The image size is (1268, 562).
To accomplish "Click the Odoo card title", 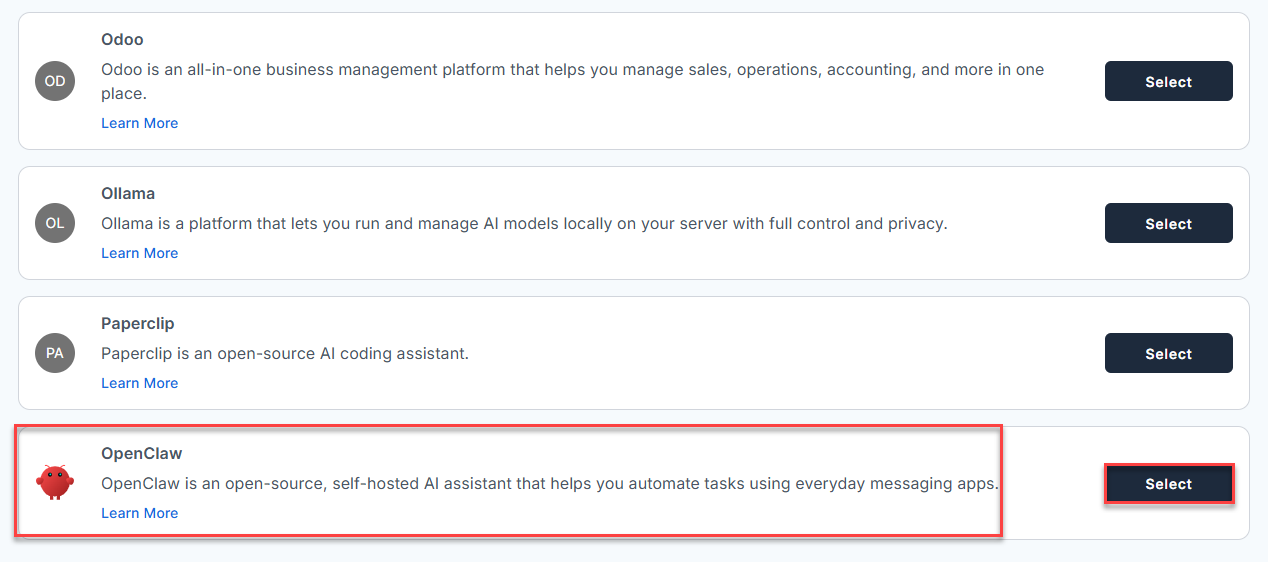I will 122,40.
